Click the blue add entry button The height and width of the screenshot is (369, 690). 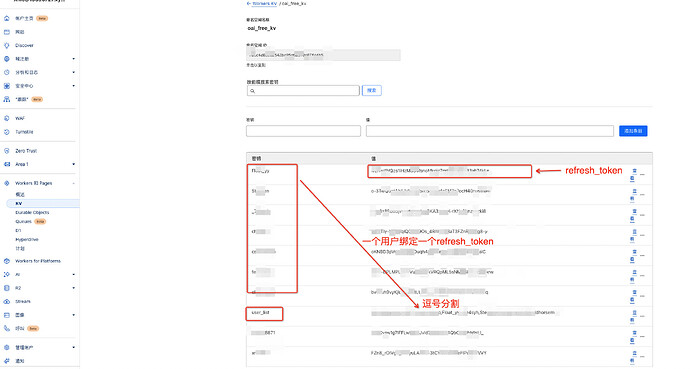(x=633, y=131)
